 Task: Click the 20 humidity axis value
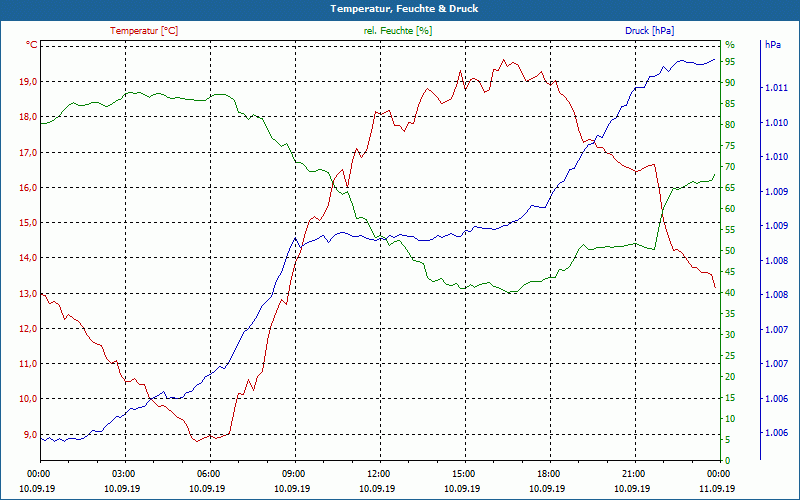pos(730,377)
